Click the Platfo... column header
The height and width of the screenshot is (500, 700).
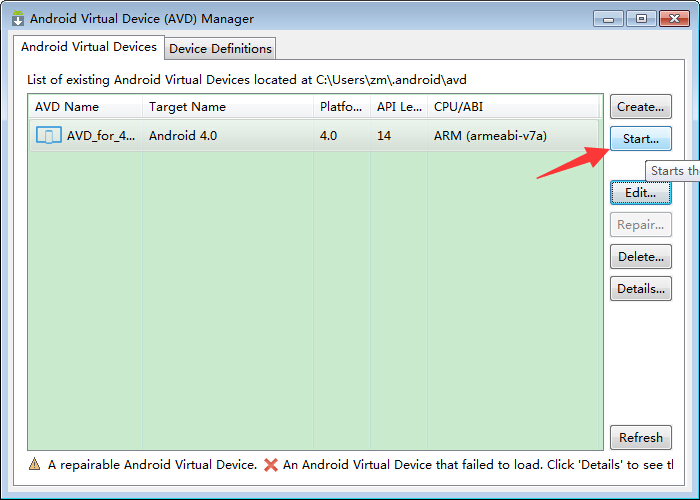342,107
